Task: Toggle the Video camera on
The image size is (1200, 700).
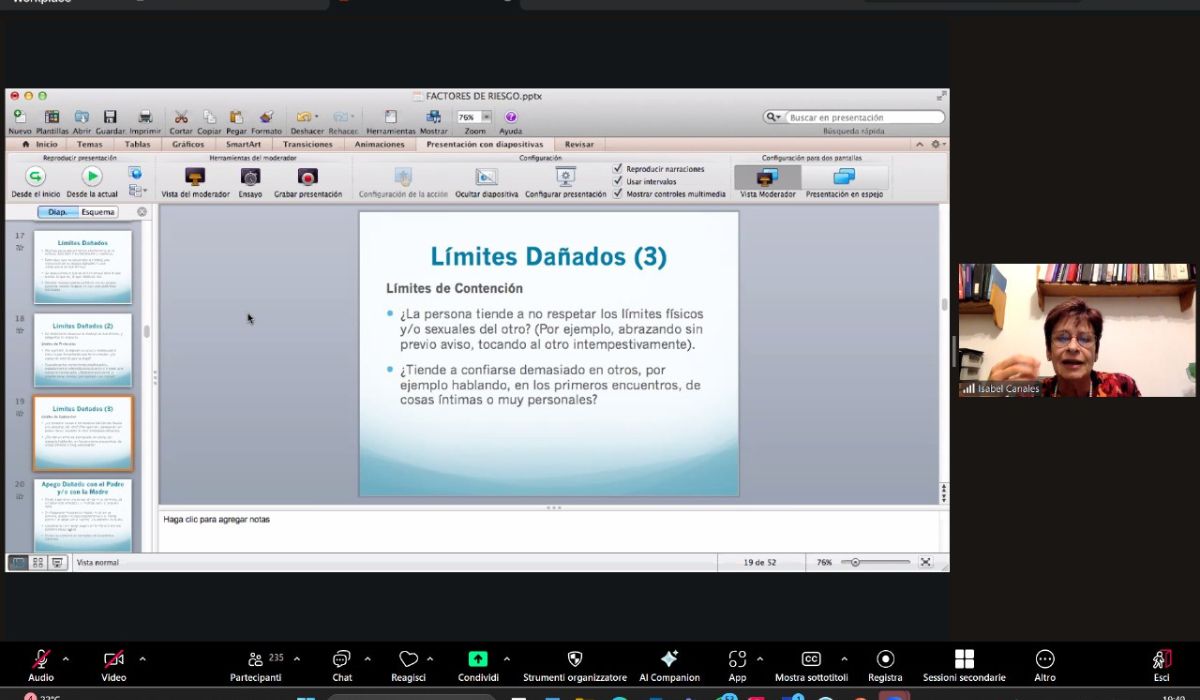Action: (x=114, y=659)
